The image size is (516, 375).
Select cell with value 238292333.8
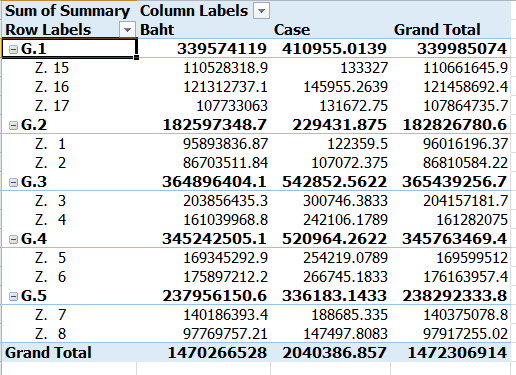point(455,296)
